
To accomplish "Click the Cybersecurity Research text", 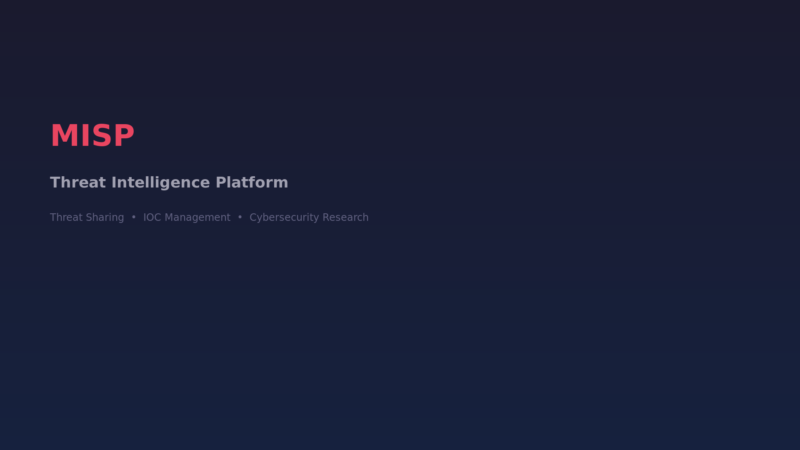I will click(309, 217).
